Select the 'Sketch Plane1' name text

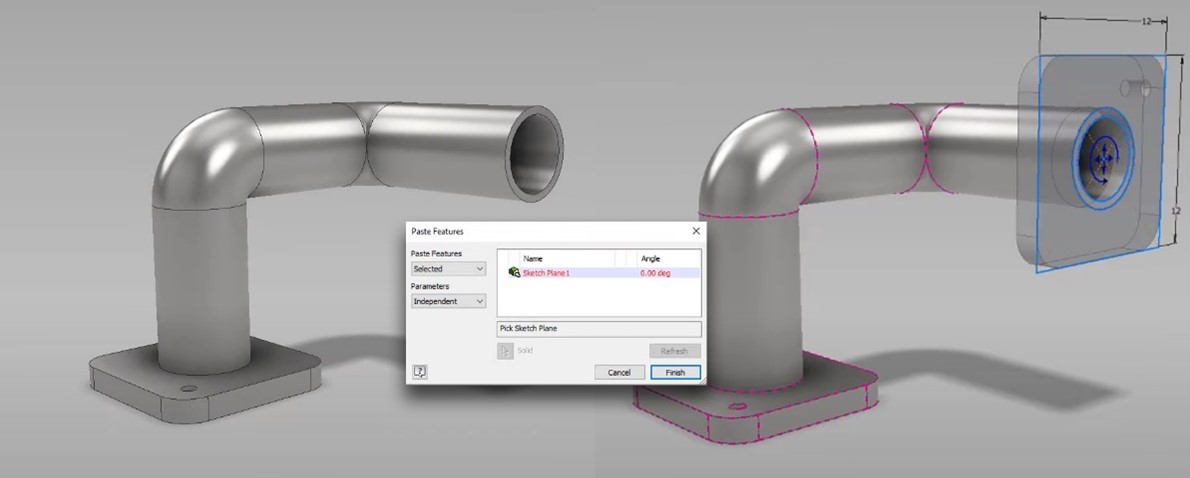[x=546, y=273]
